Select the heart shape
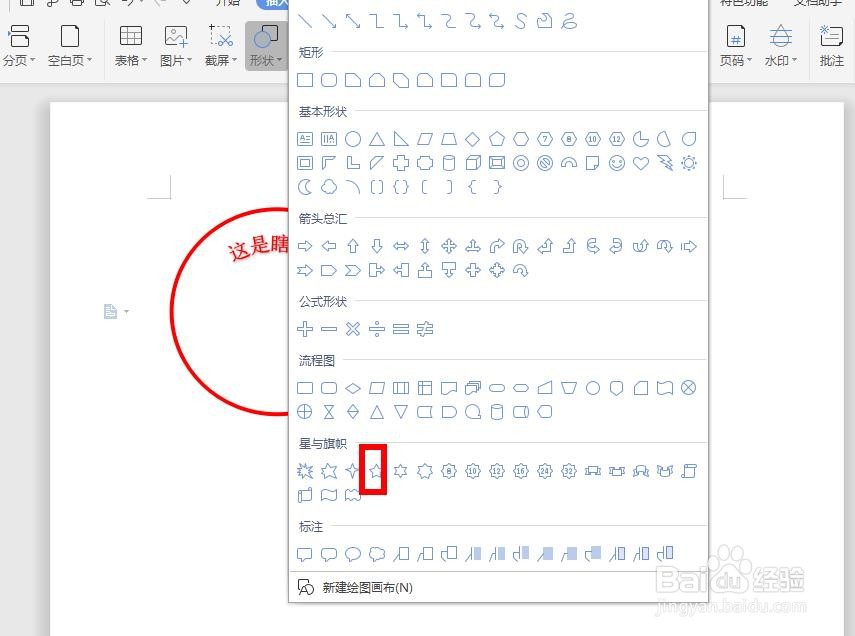The image size is (855, 636). click(x=641, y=163)
